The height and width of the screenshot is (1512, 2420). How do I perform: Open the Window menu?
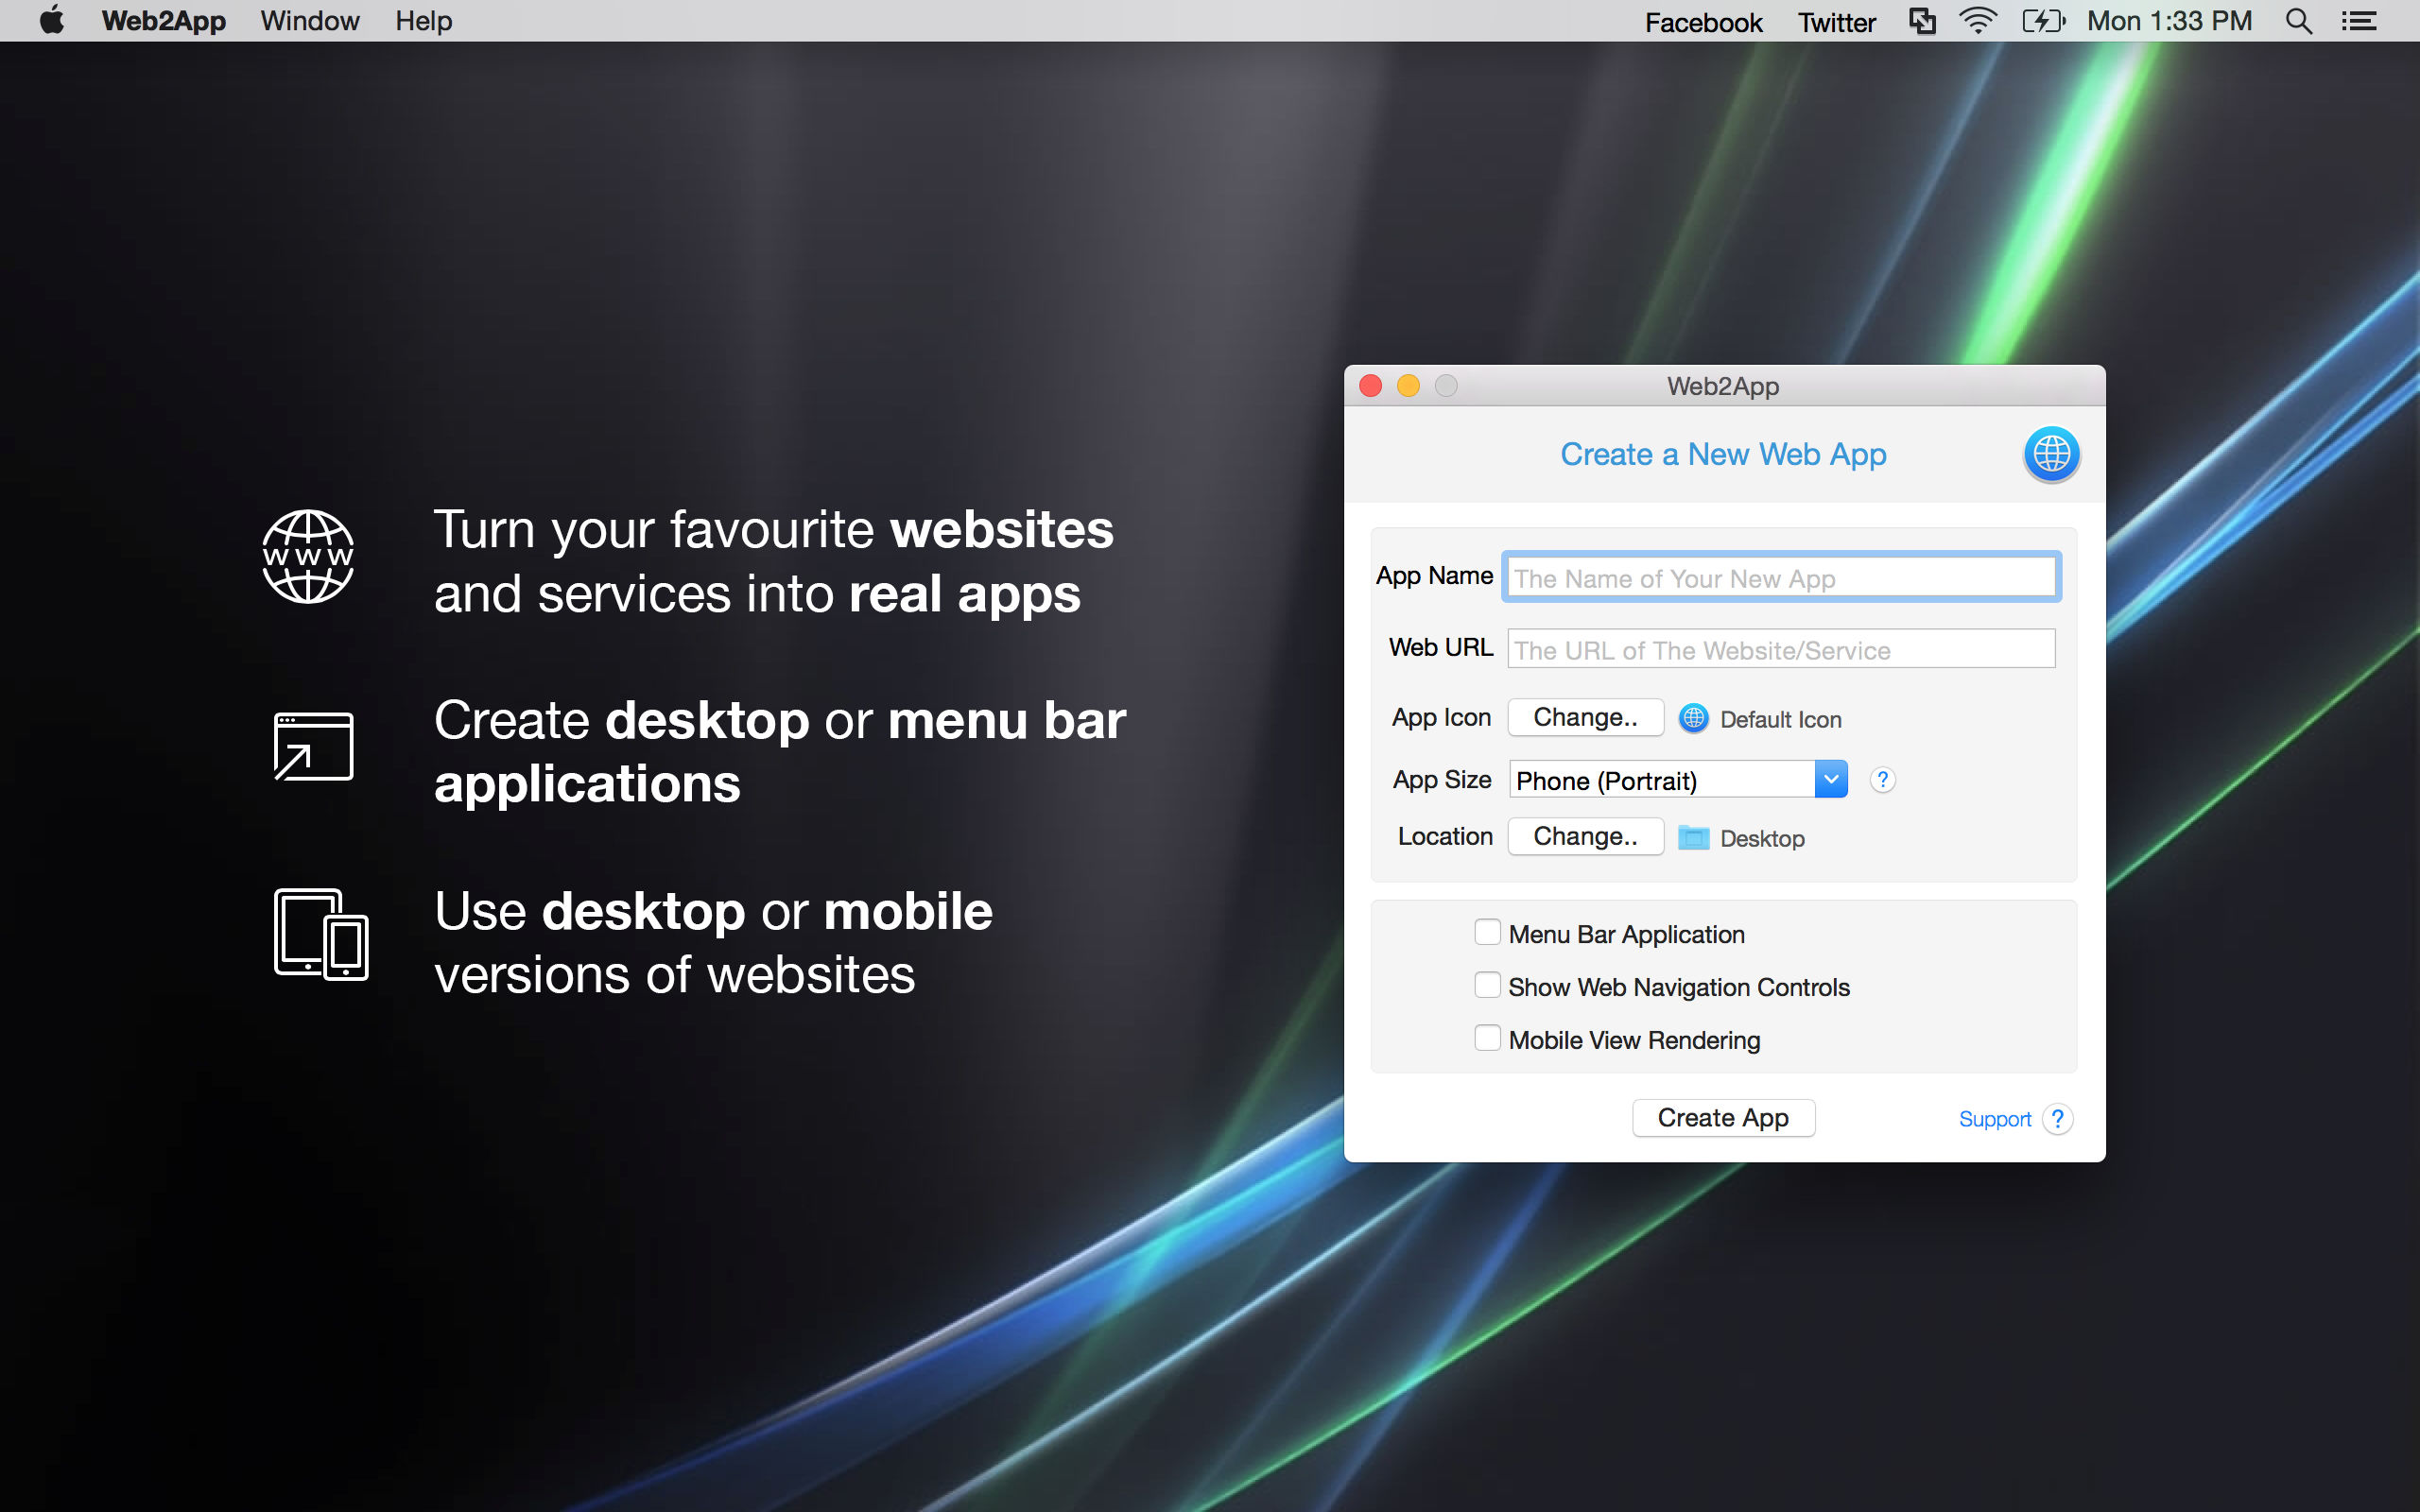308,21
